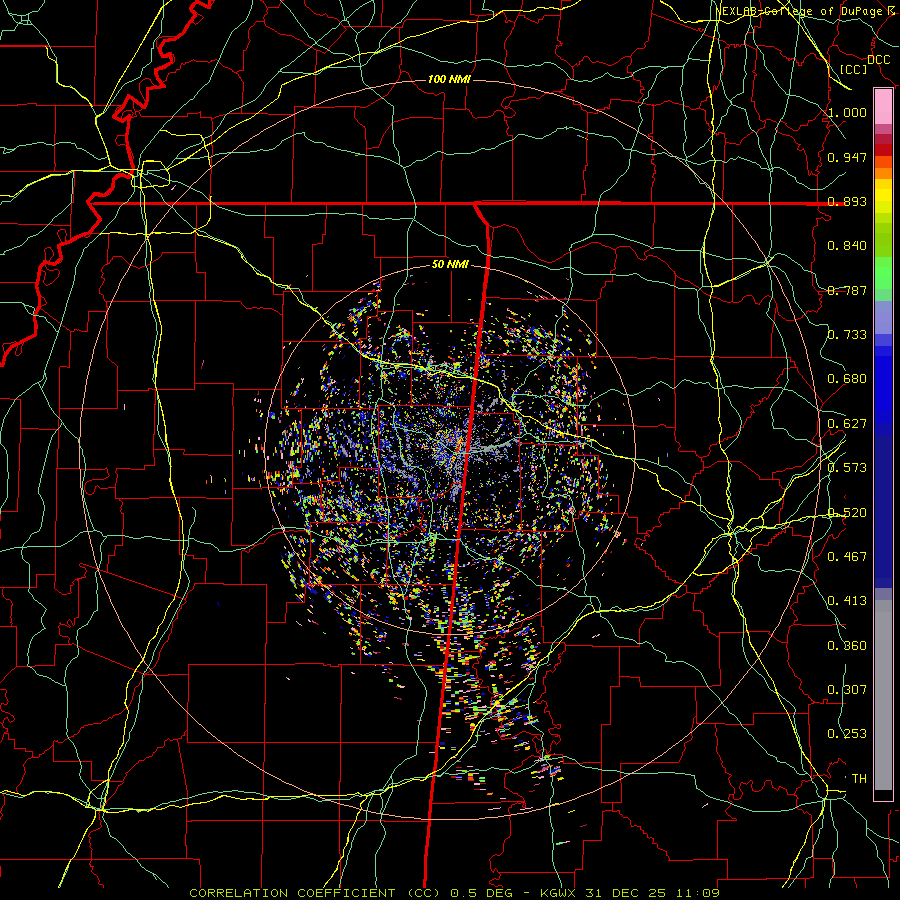
Task: Click the 0.733 legend value
Action: coord(847,335)
